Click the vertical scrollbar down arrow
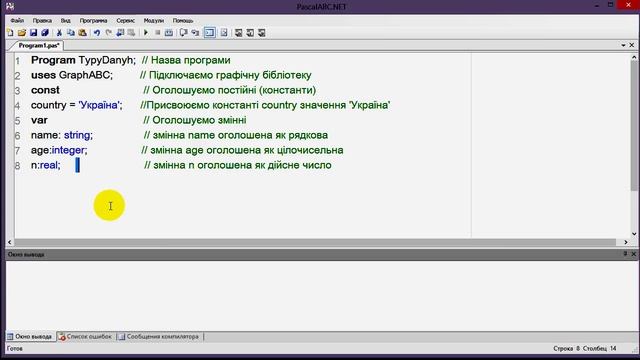The width and height of the screenshot is (640, 360). (x=634, y=234)
